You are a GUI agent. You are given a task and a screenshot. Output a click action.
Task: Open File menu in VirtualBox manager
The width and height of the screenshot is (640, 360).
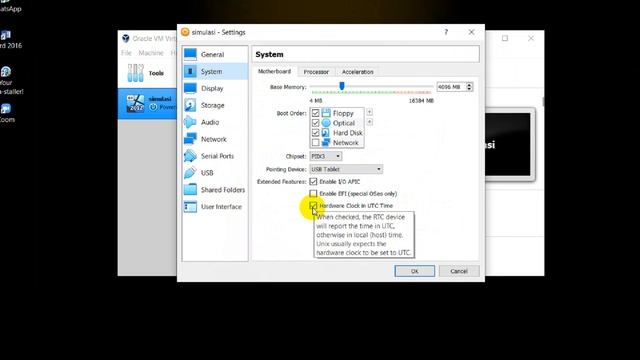[126, 53]
